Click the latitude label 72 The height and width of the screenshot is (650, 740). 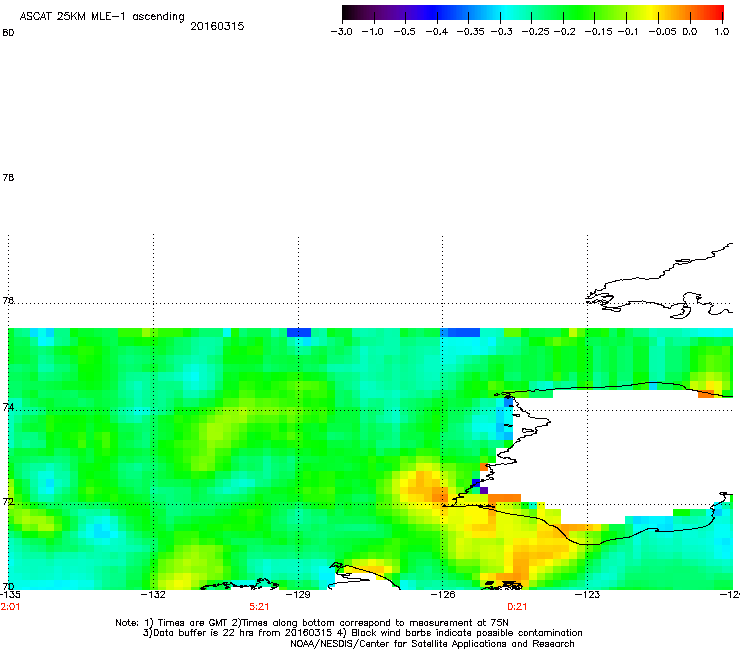click(8, 501)
